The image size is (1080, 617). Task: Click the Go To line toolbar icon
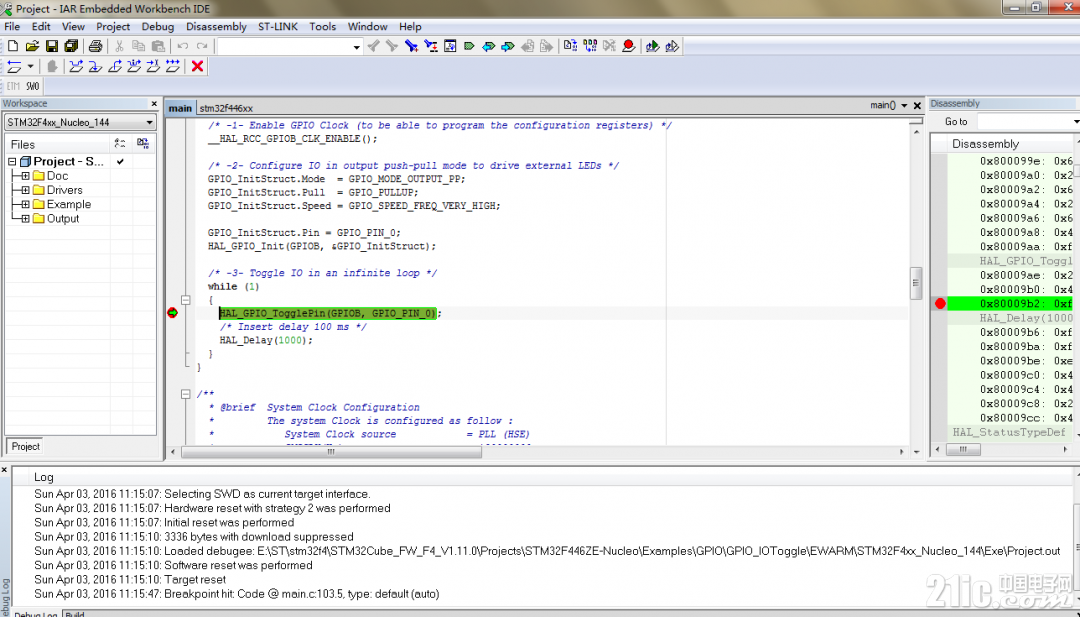450,46
